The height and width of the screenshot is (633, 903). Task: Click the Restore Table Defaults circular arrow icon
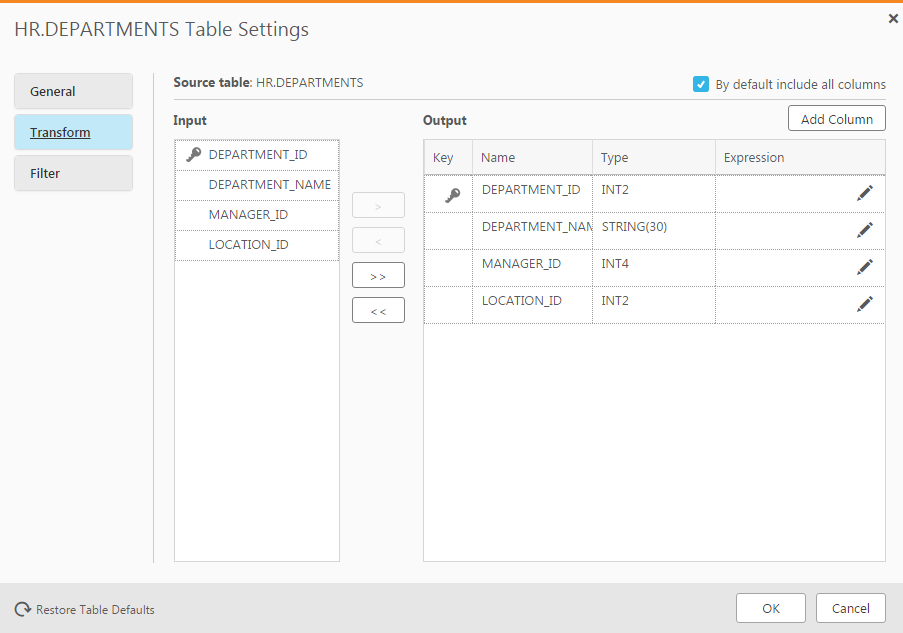pos(22,609)
